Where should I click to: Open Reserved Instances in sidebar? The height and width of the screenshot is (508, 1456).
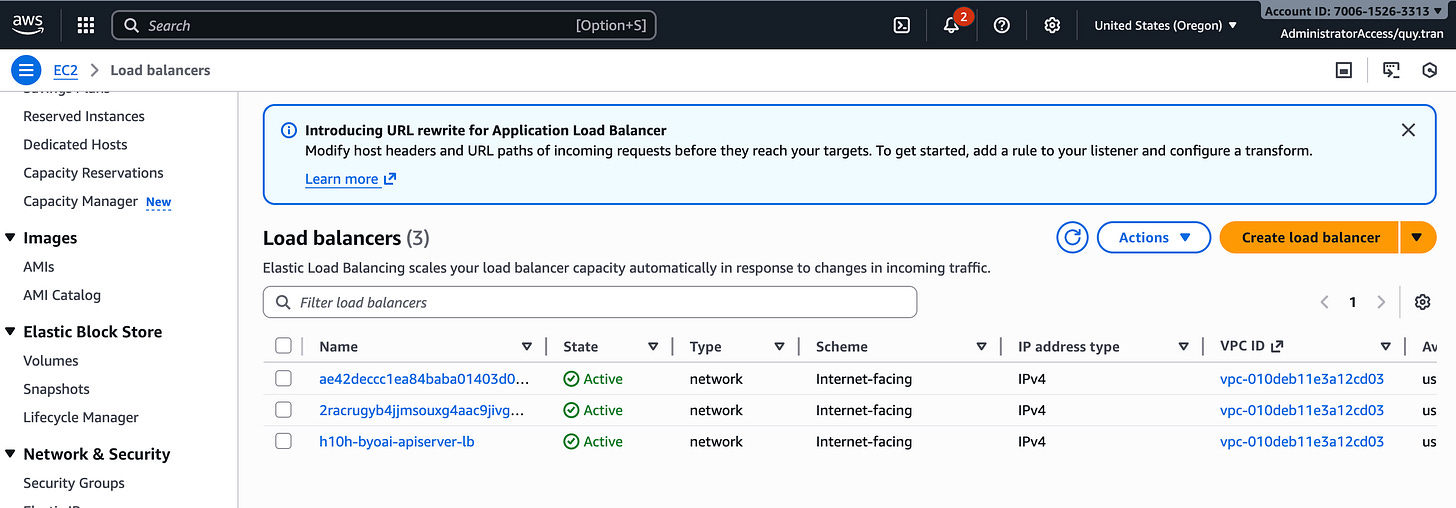point(84,116)
